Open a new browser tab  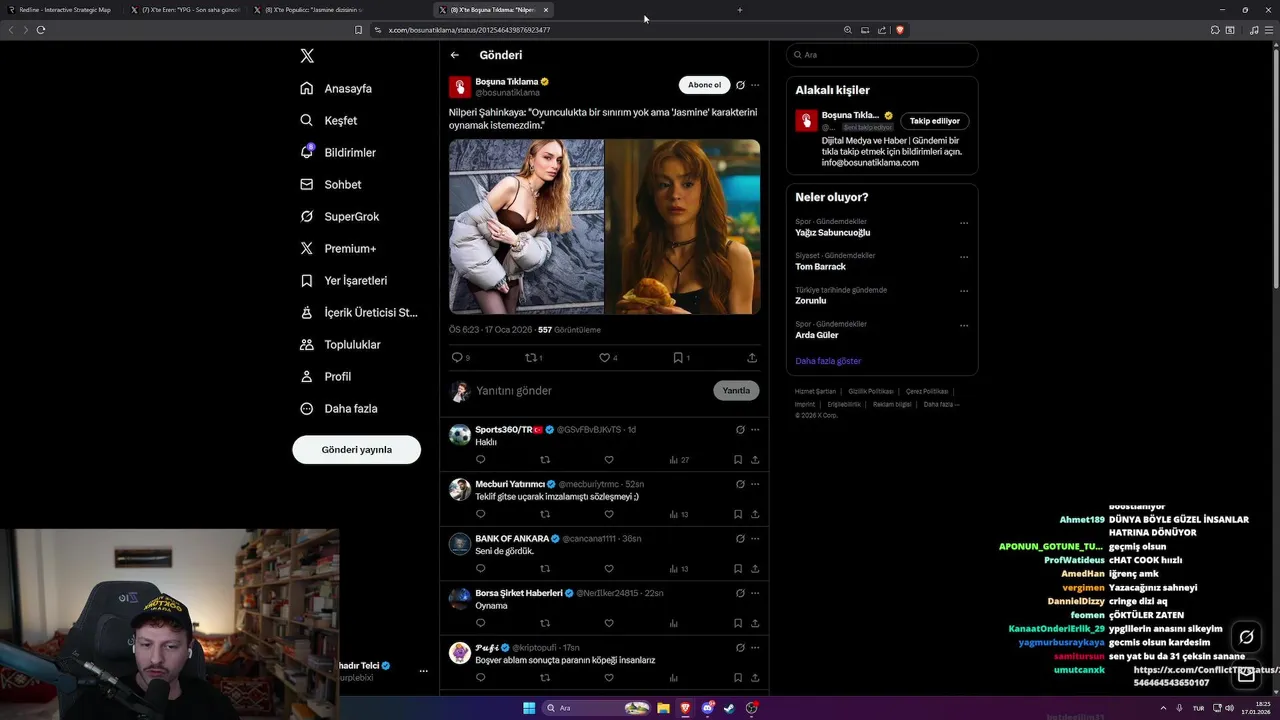[x=740, y=10]
